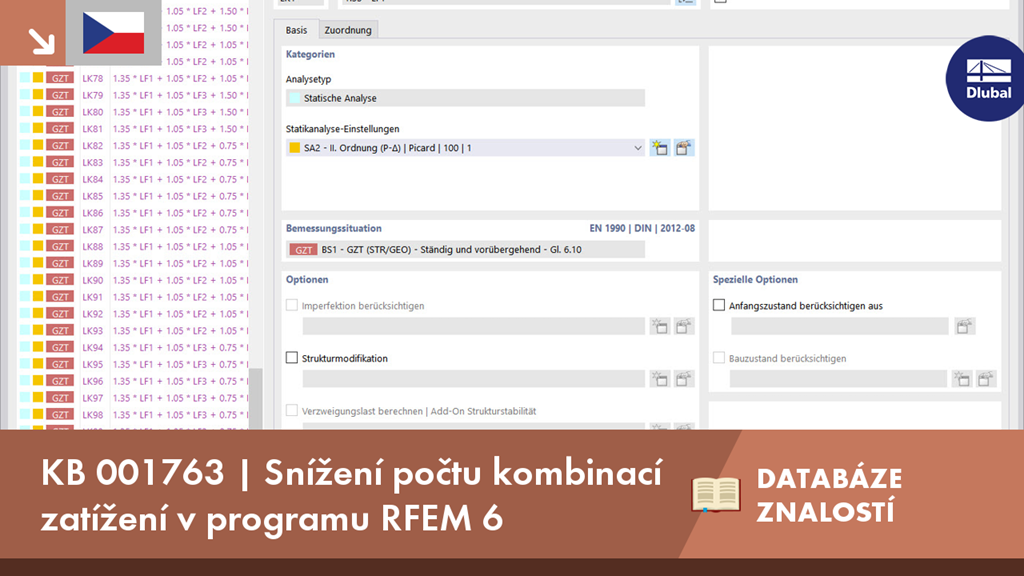Click the GZT badge in row LK92

(60, 313)
